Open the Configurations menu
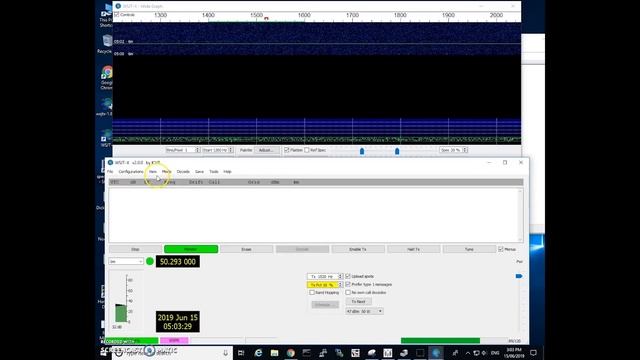 (131, 172)
